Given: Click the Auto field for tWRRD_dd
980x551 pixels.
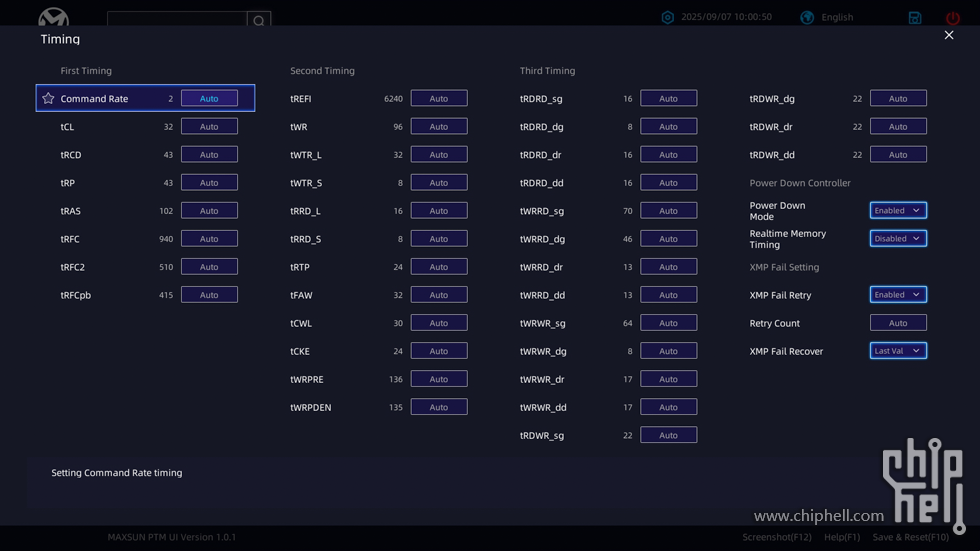Looking at the screenshot, I should [669, 295].
